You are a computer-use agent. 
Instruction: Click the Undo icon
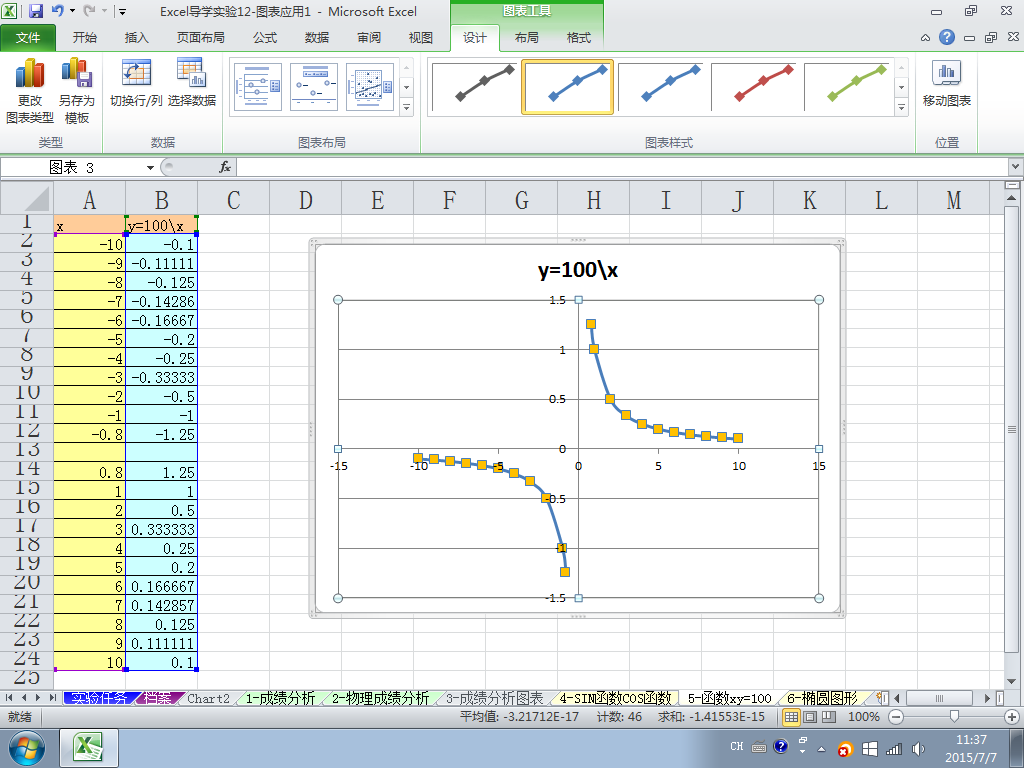point(57,11)
